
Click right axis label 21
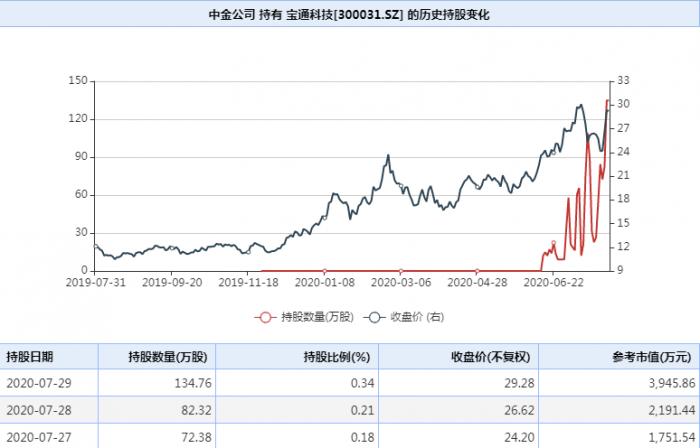coord(624,176)
